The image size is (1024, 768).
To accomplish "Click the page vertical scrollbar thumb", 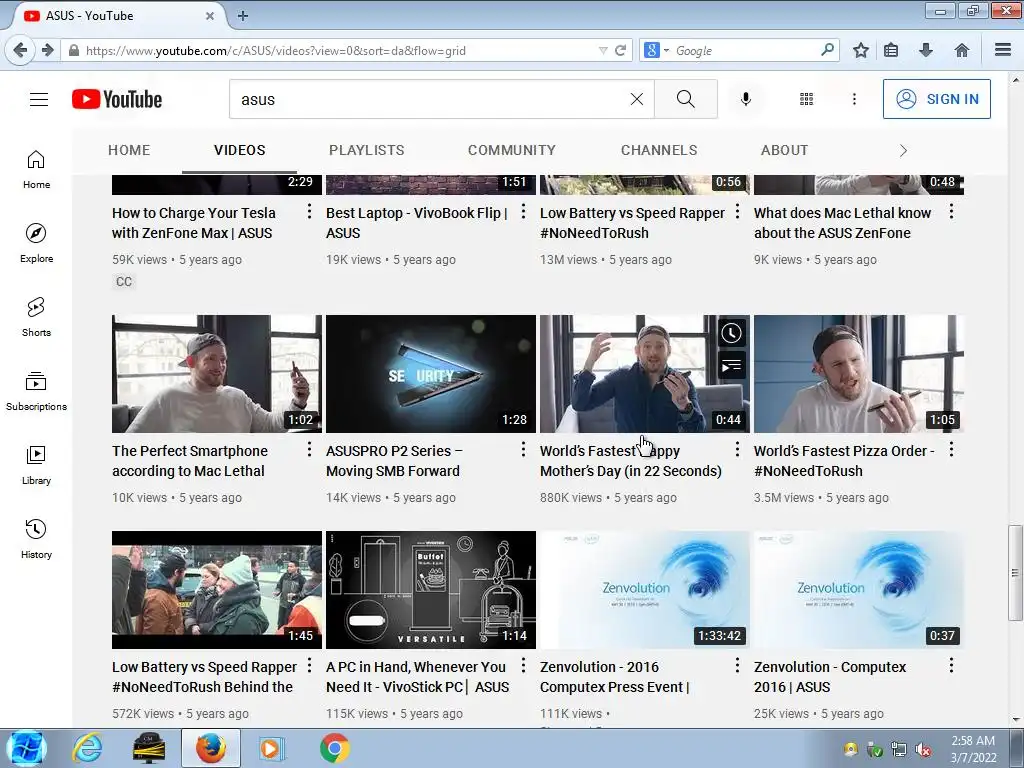I will 1015,573.
